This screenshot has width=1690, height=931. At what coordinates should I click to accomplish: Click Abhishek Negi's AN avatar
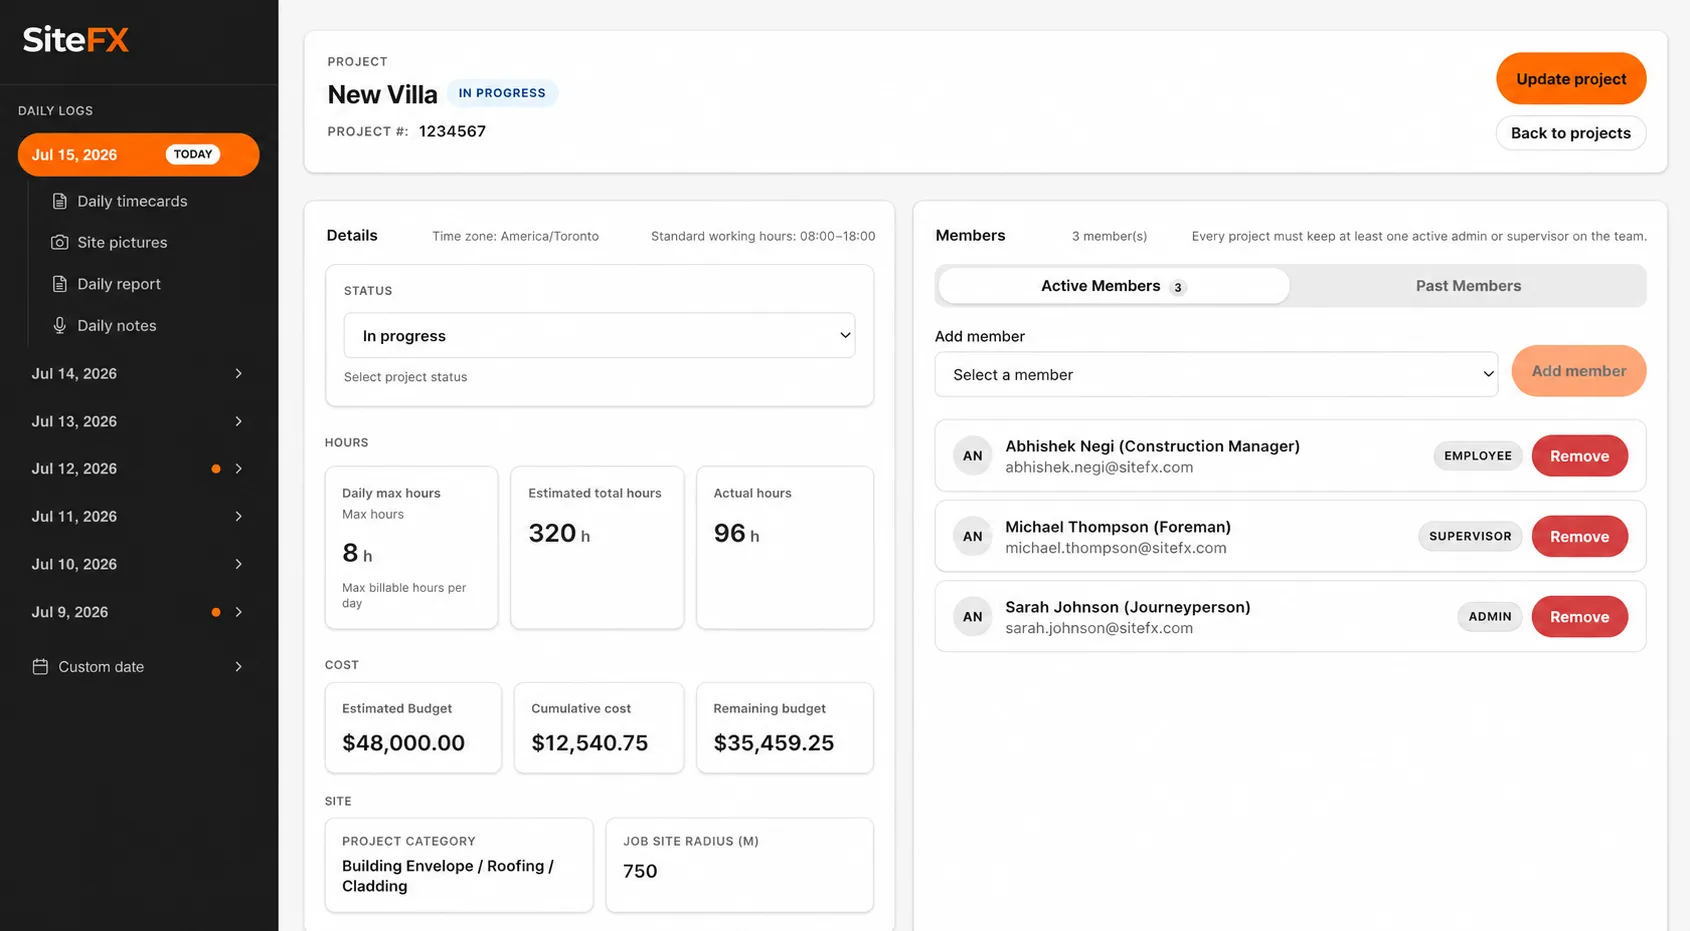click(x=972, y=456)
